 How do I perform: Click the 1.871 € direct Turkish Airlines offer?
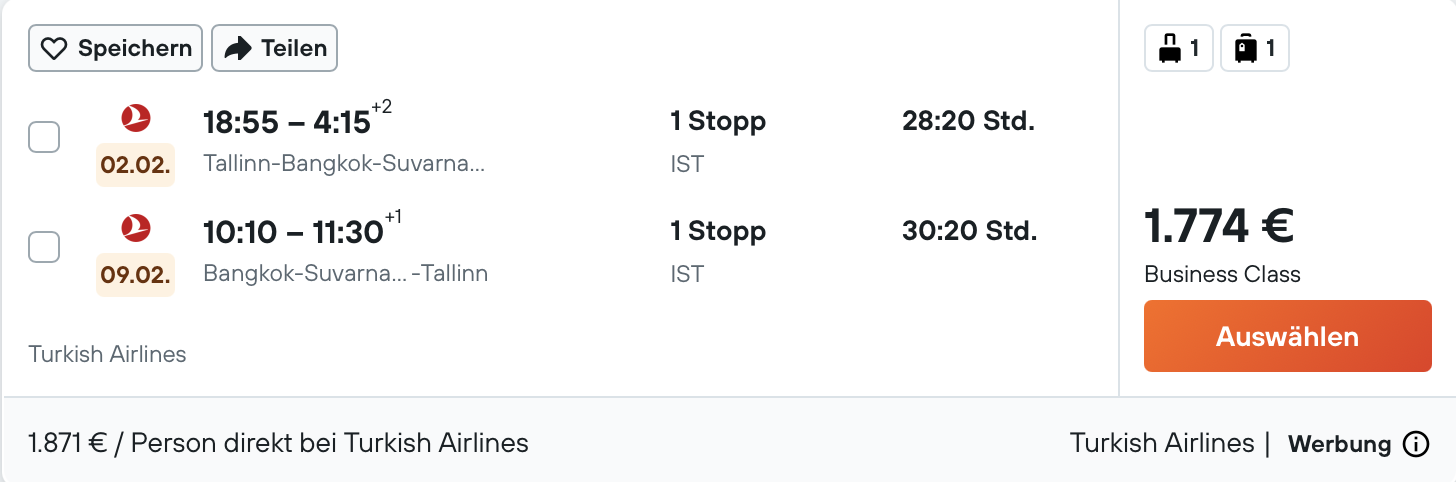pos(278,443)
